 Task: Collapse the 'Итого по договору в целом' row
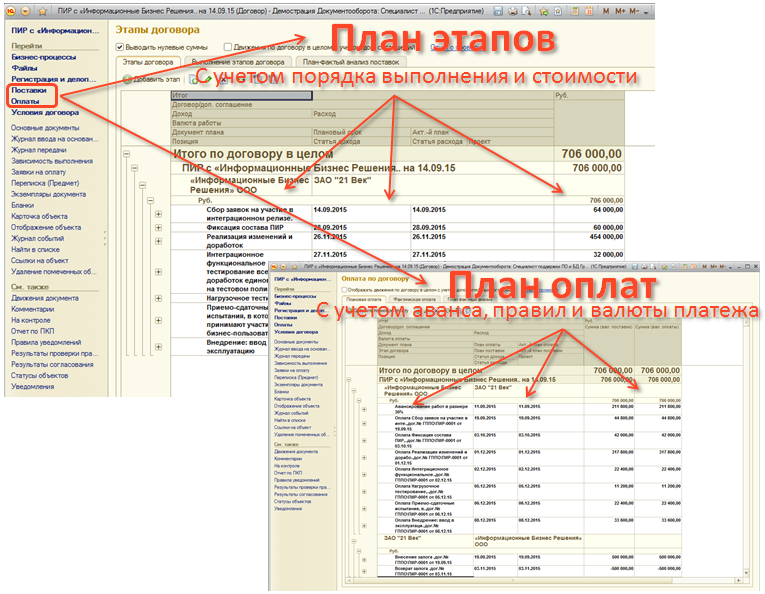coord(127,154)
